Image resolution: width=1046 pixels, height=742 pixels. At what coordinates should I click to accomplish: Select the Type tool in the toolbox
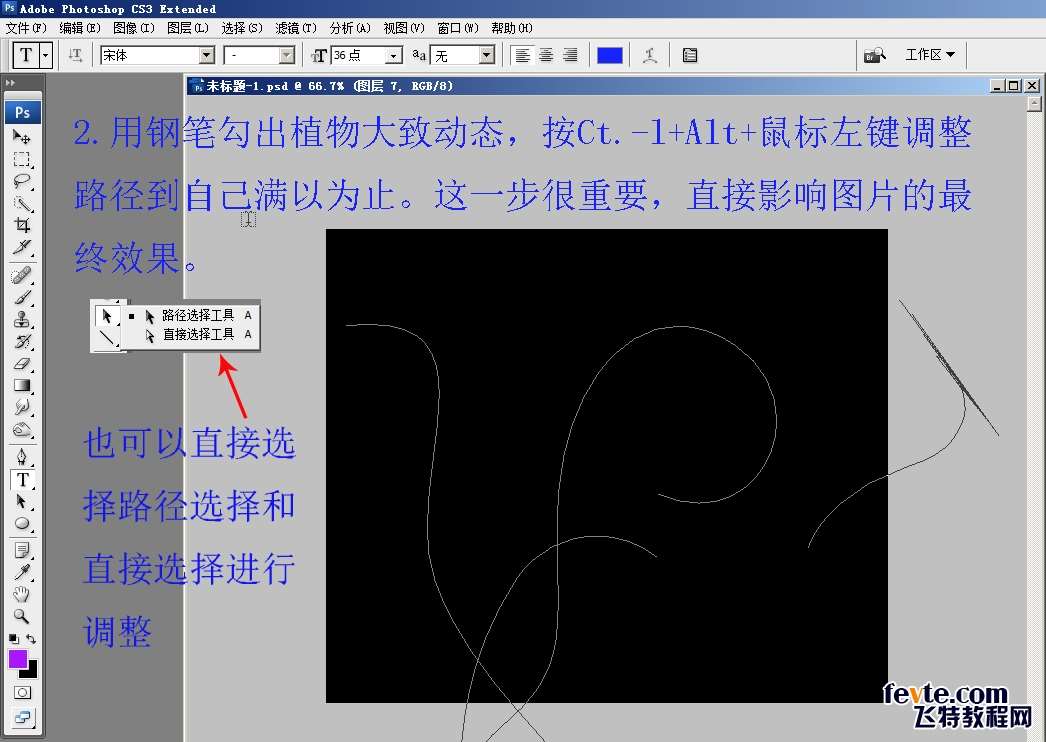coord(21,479)
